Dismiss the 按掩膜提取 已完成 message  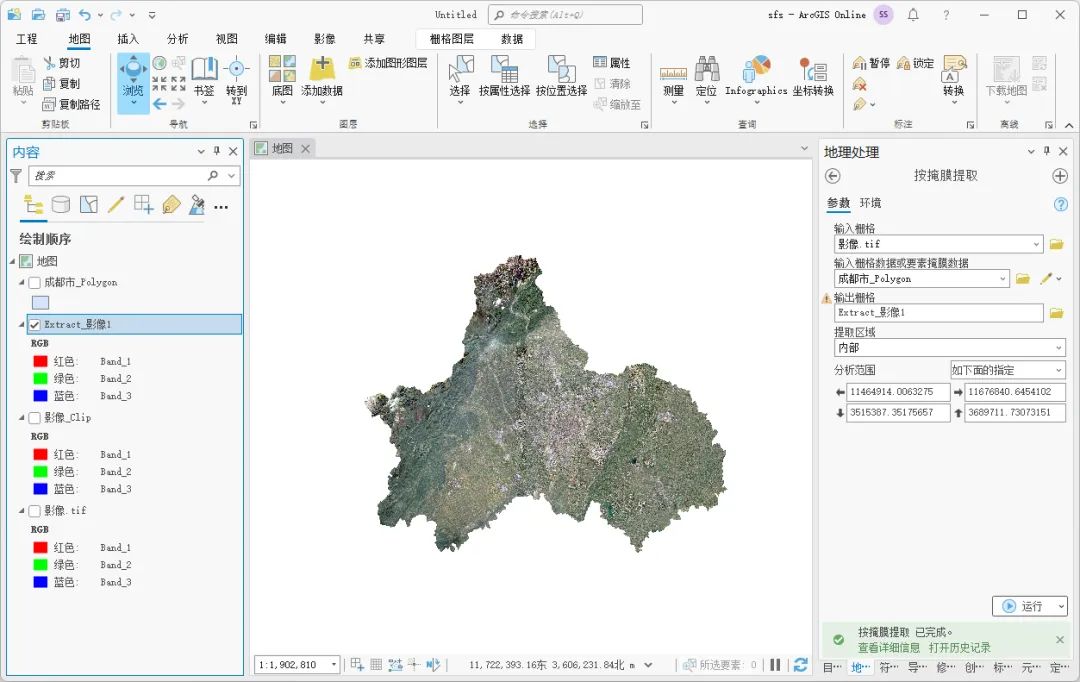1060,639
